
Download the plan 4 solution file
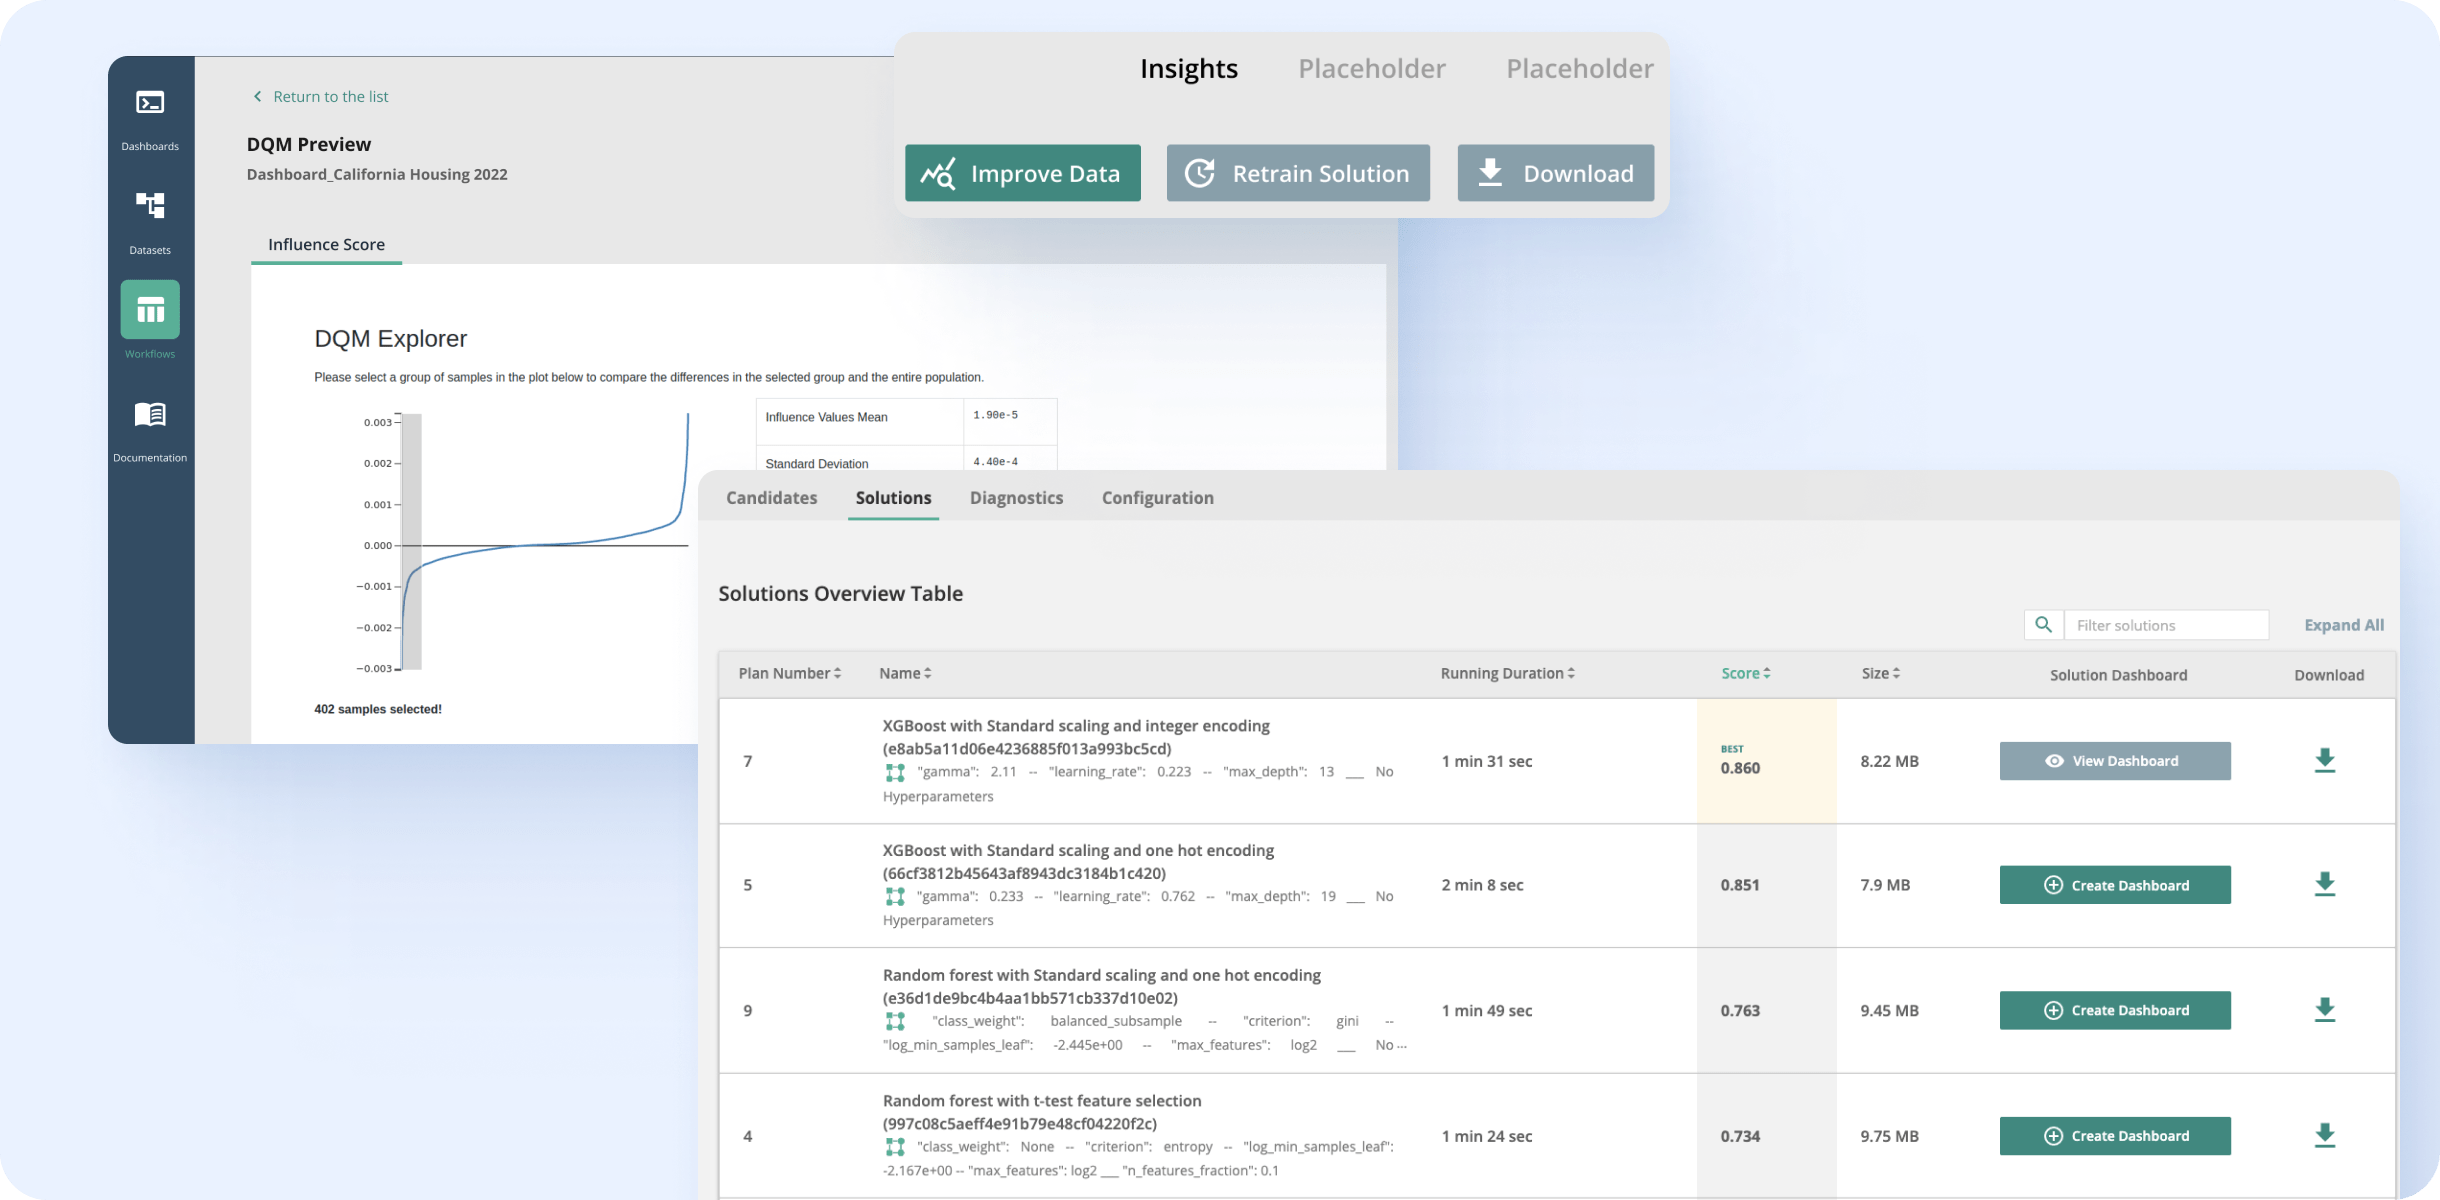2325,1135
